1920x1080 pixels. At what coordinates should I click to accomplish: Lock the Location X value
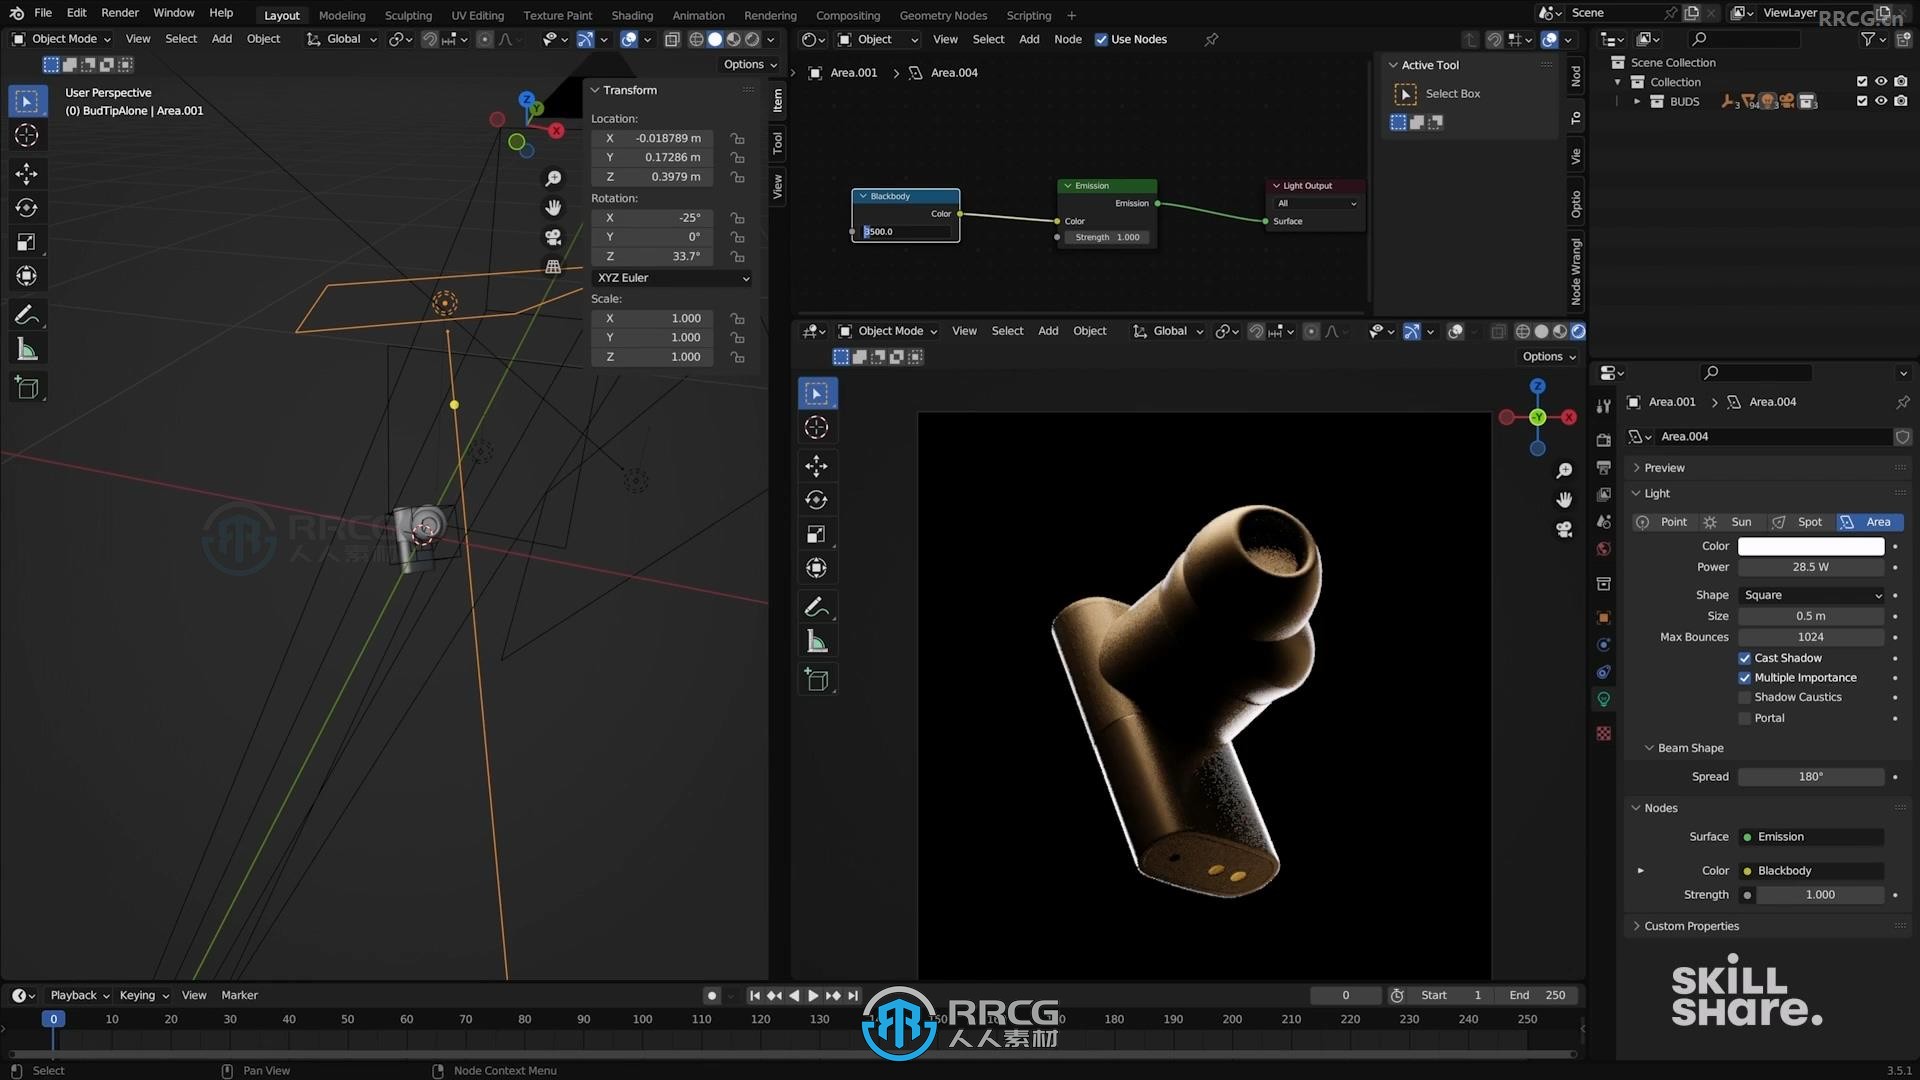pos(738,139)
